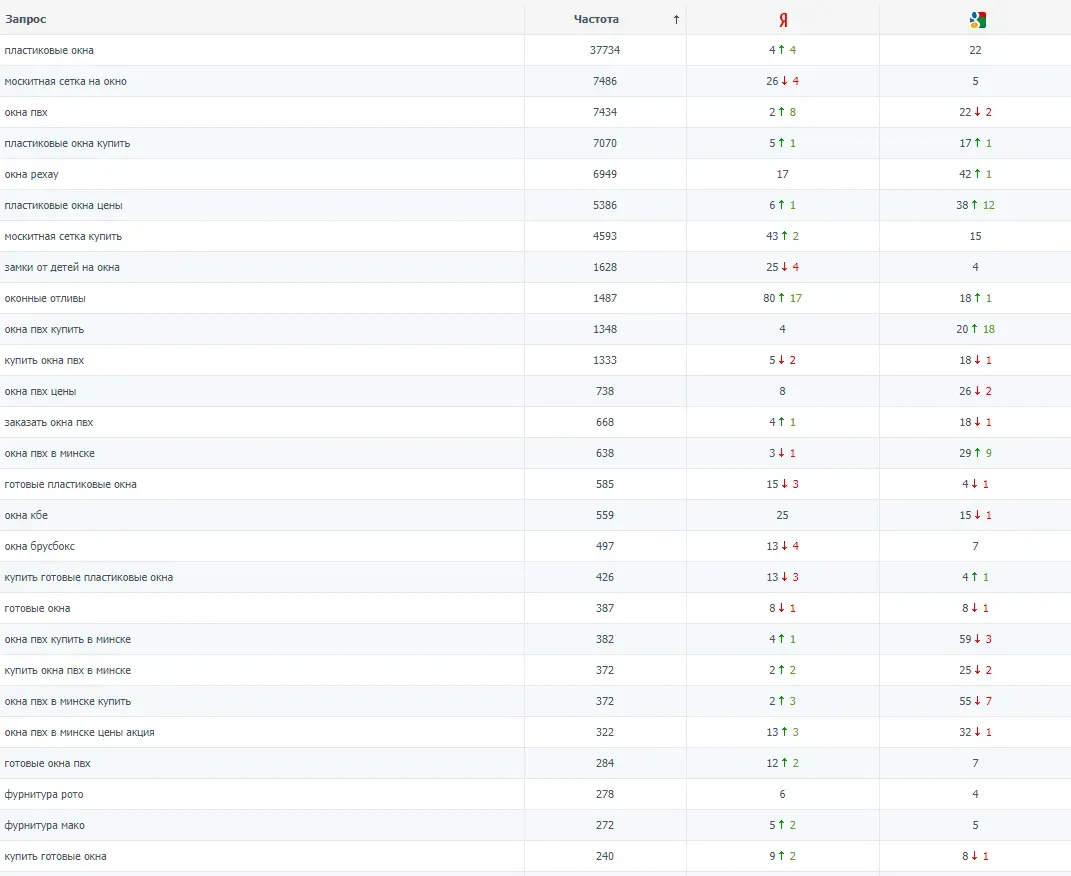Viewport: 1071px width, 876px height.
Task: Click the Google column header icon
Action: click(x=977, y=20)
